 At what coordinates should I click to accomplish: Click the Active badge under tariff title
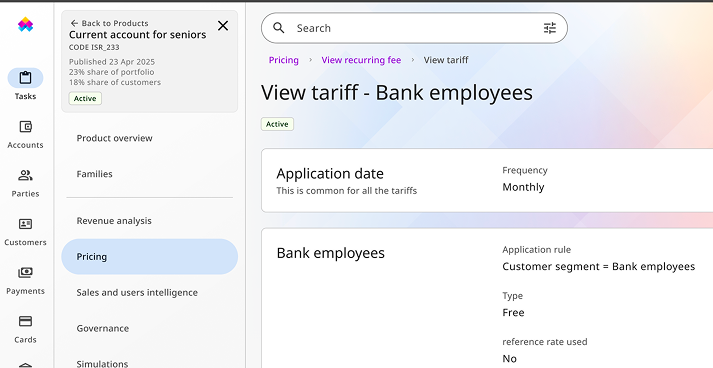click(x=277, y=124)
